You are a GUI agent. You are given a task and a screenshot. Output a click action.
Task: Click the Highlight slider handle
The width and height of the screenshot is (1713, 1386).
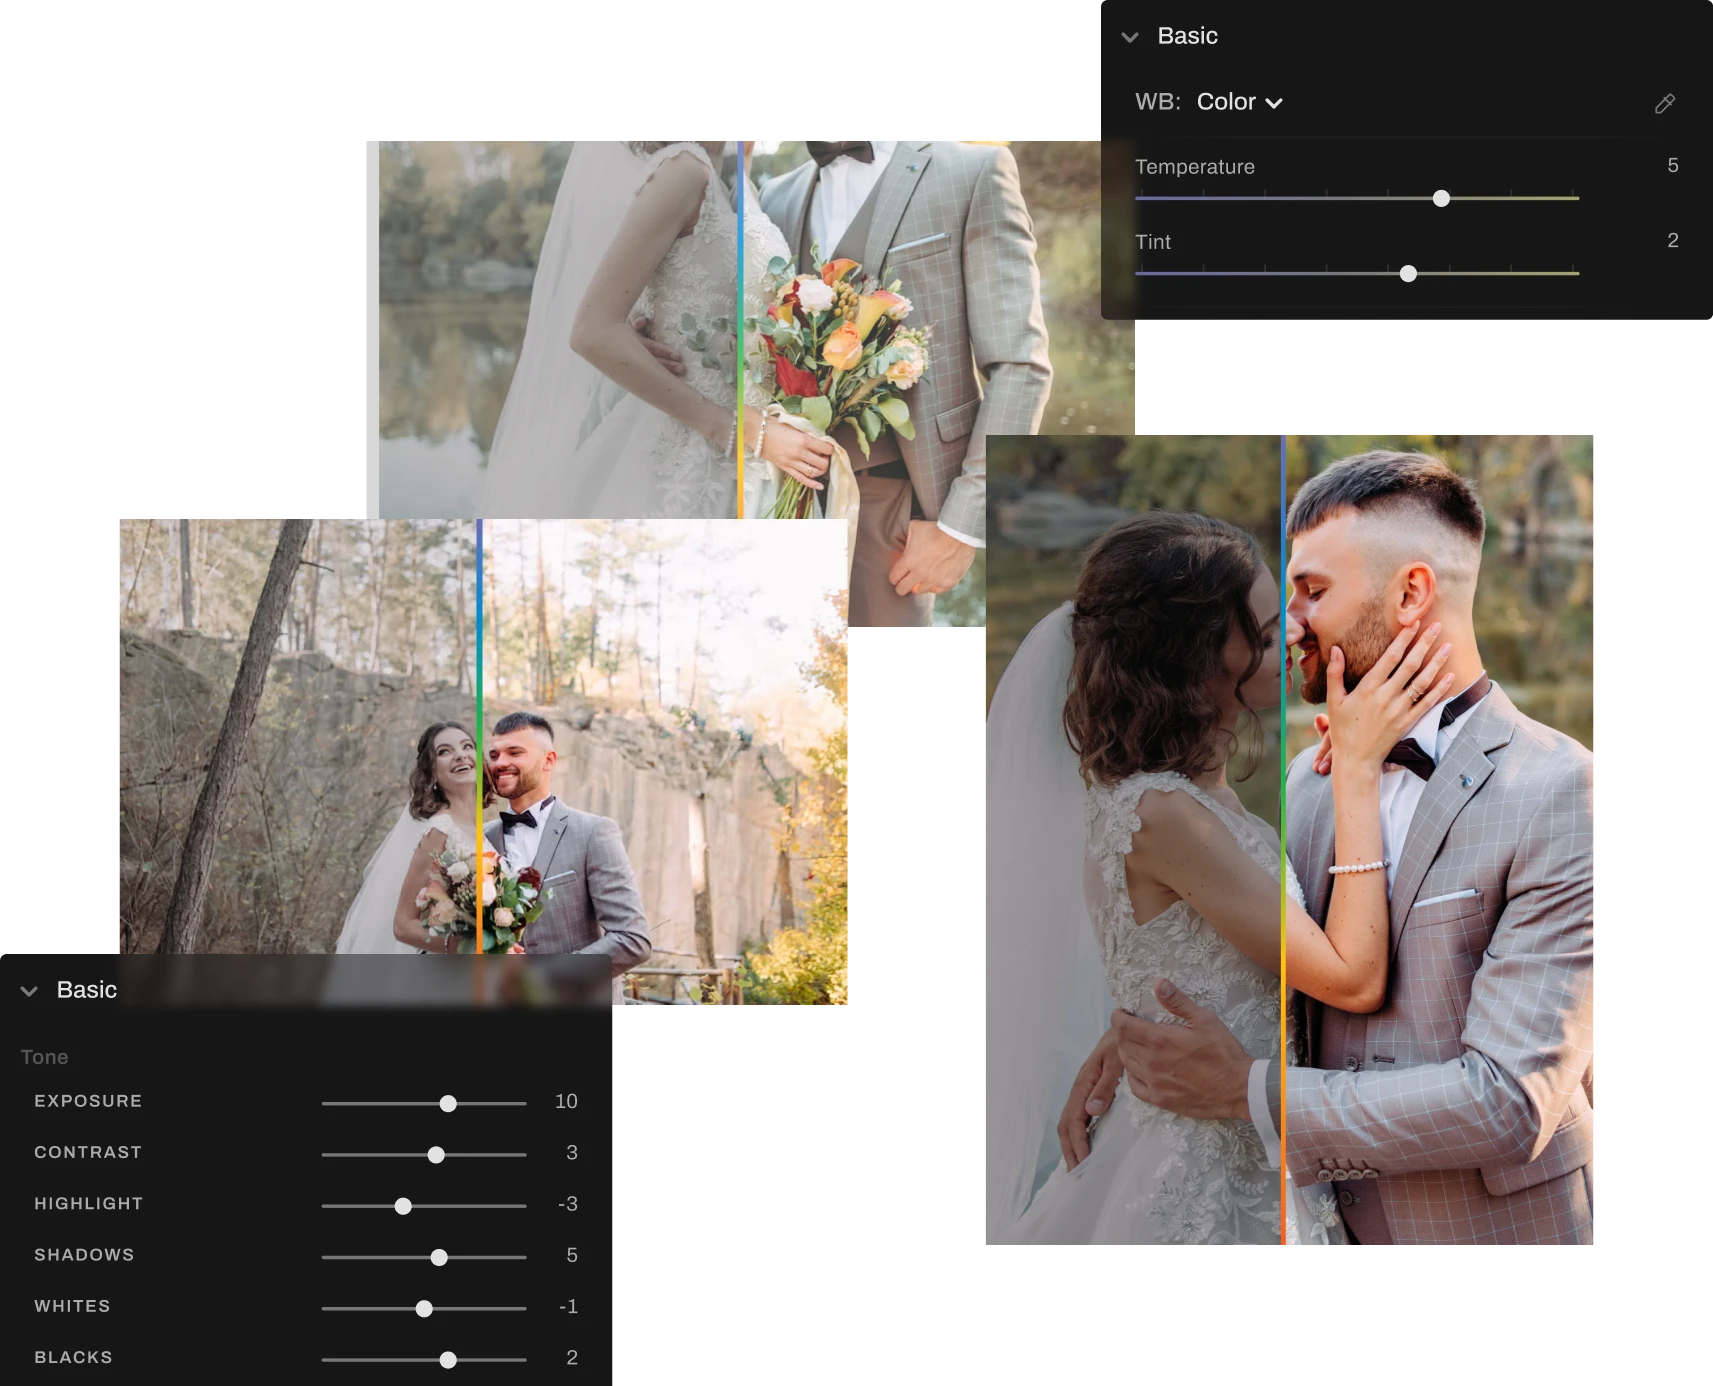click(x=403, y=1205)
